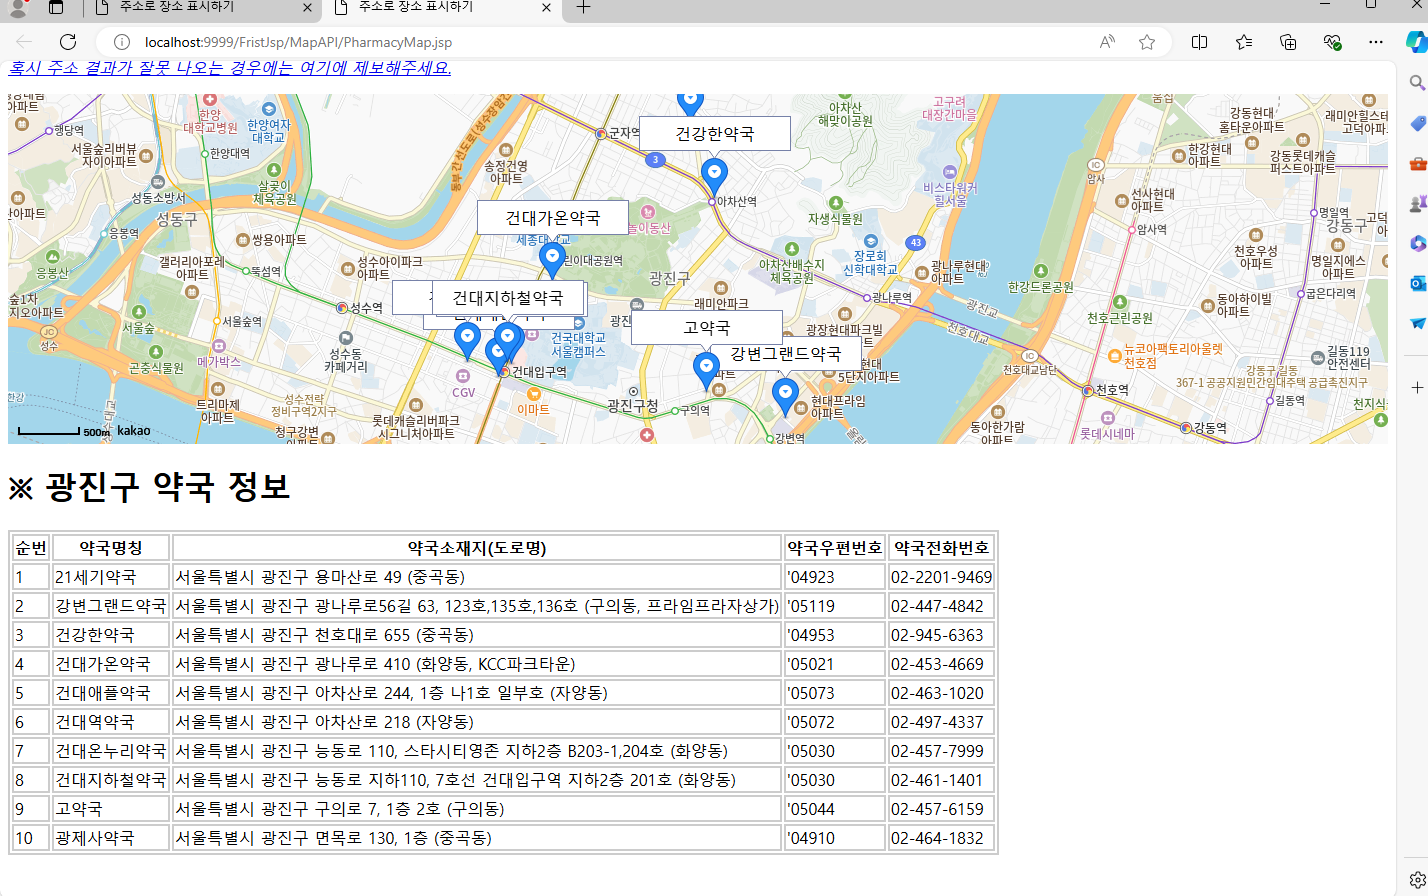
Task: Click the 고약국 info window label
Action: coord(707,327)
